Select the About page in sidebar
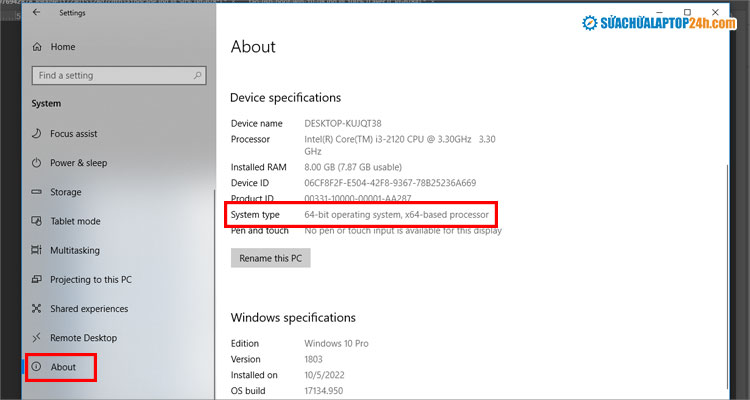 [63, 367]
